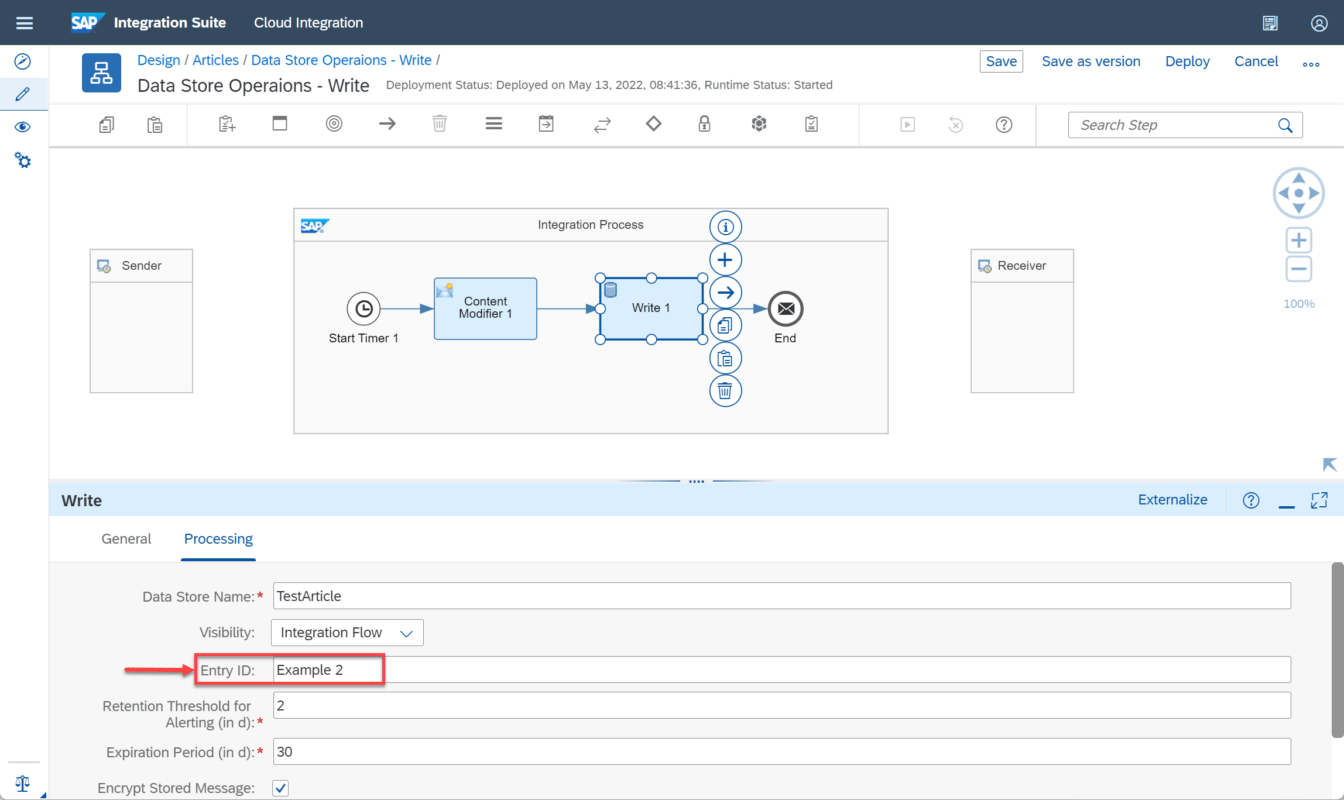
Task: Zoom out with the minus button
Action: coord(1298,269)
